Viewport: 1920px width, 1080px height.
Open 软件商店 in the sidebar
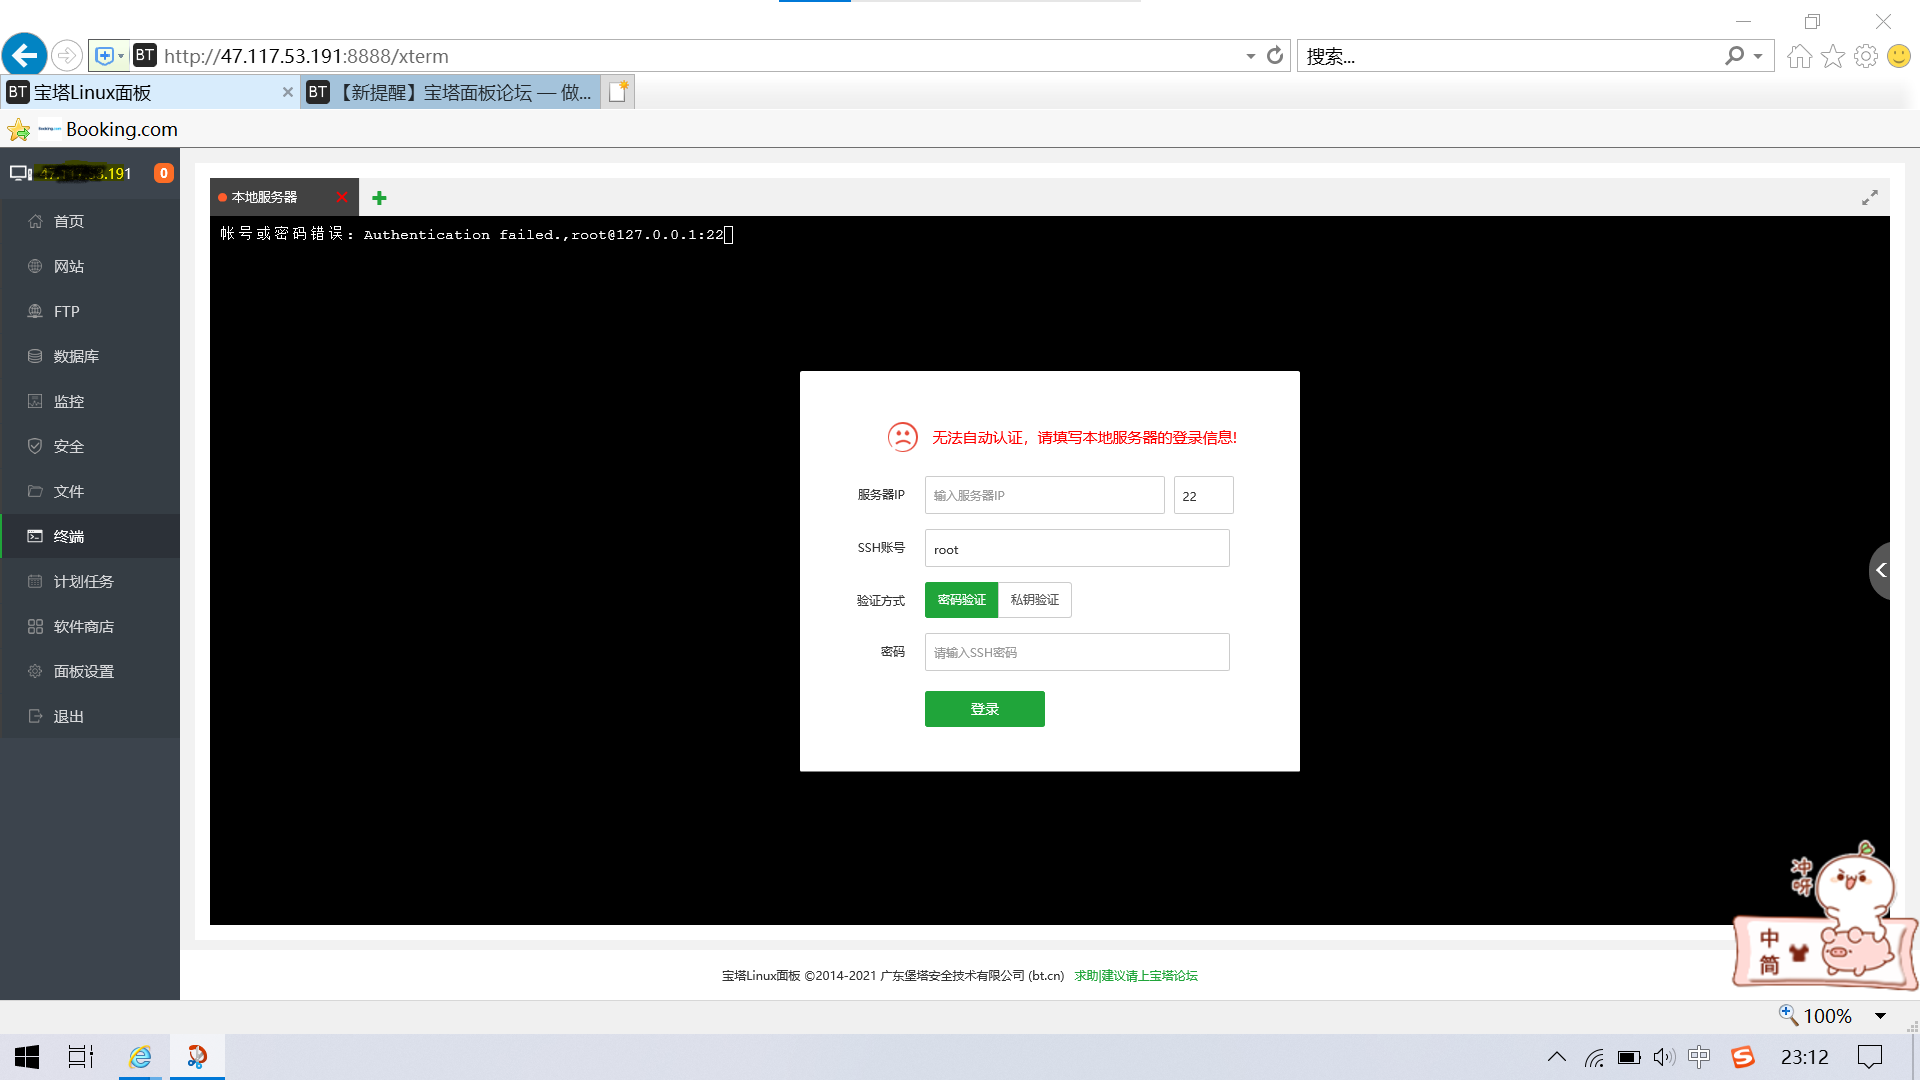pos(90,626)
